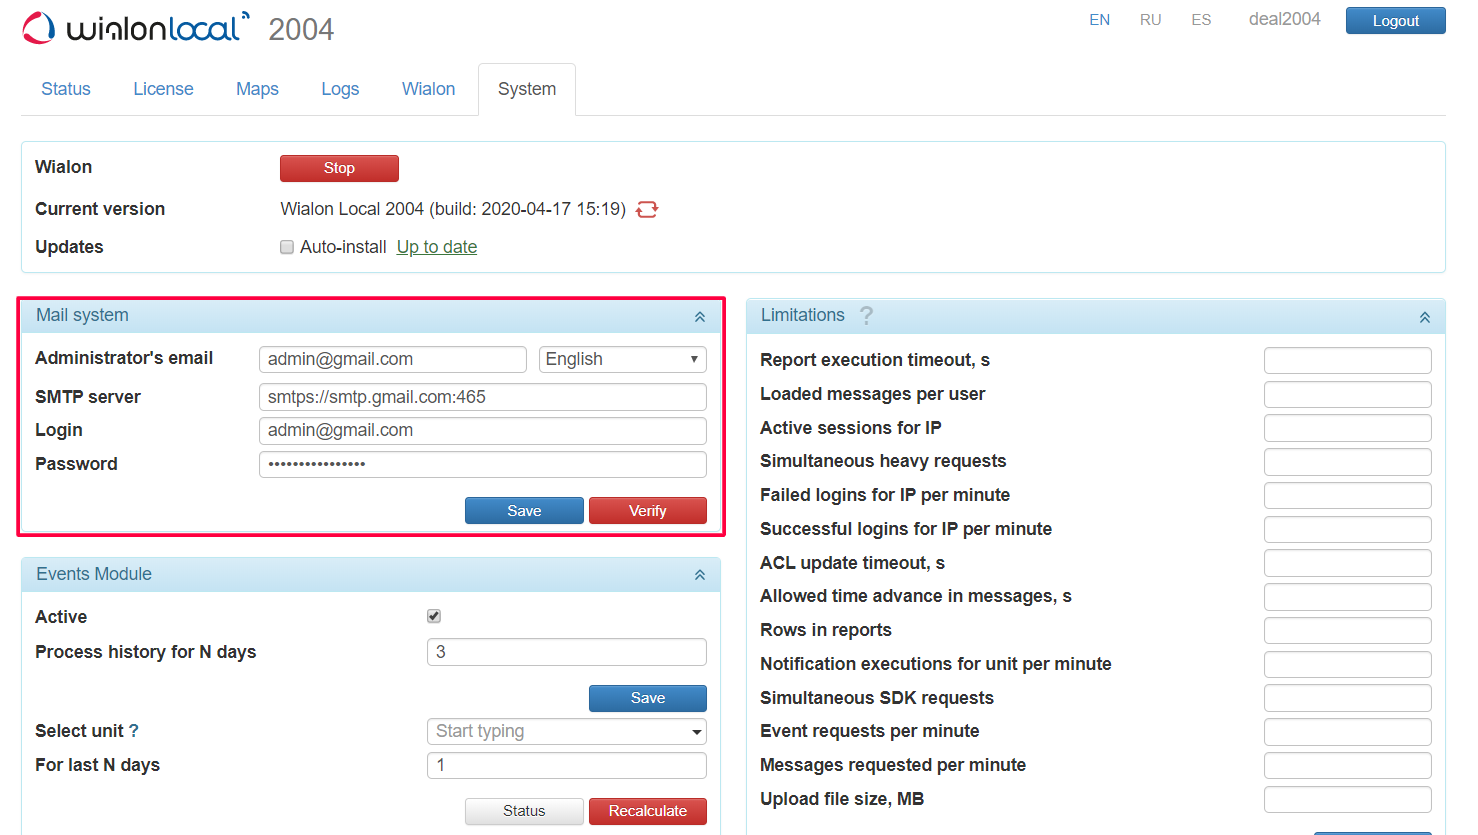
Task: Collapse the Events Module panel
Action: pos(700,574)
